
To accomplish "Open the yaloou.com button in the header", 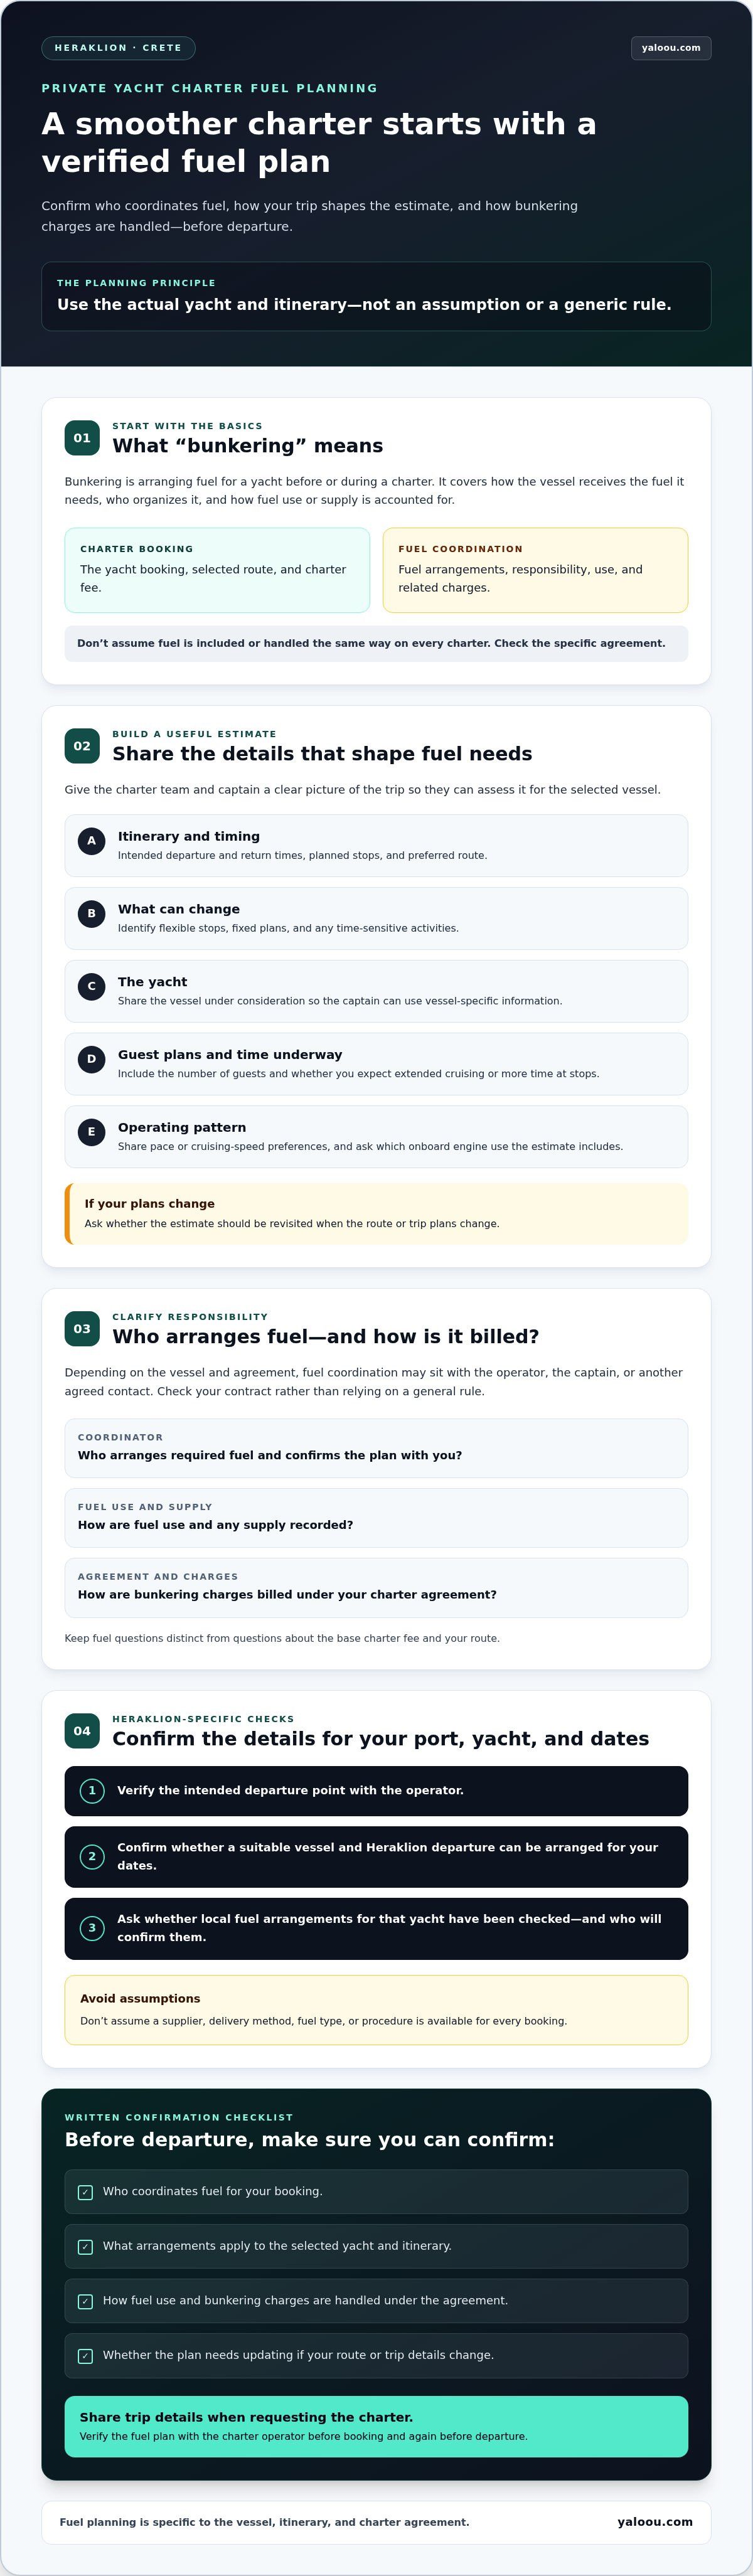I will click(671, 48).
